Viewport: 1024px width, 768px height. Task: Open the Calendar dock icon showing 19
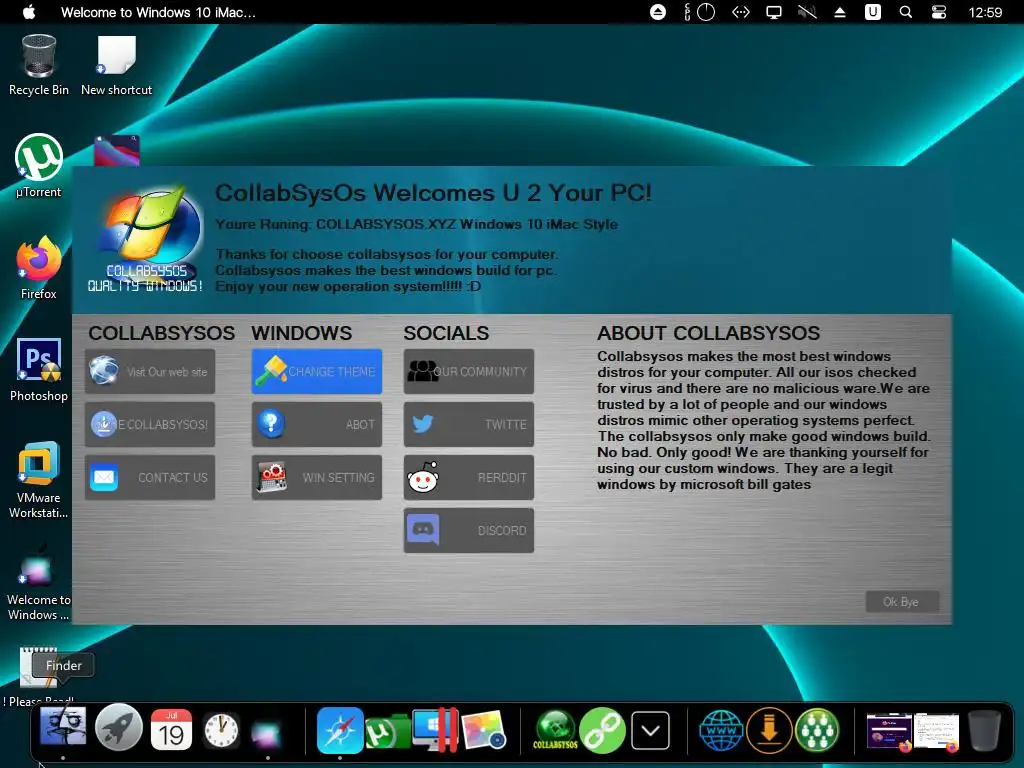[171, 729]
